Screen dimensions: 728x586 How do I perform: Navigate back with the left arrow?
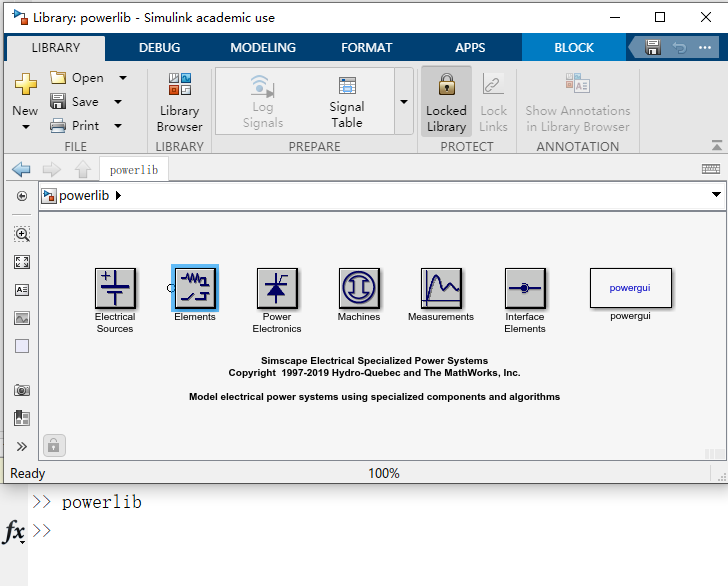[x=21, y=169]
